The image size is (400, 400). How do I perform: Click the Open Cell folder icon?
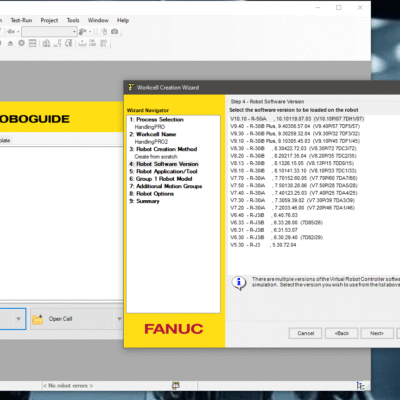37,319
